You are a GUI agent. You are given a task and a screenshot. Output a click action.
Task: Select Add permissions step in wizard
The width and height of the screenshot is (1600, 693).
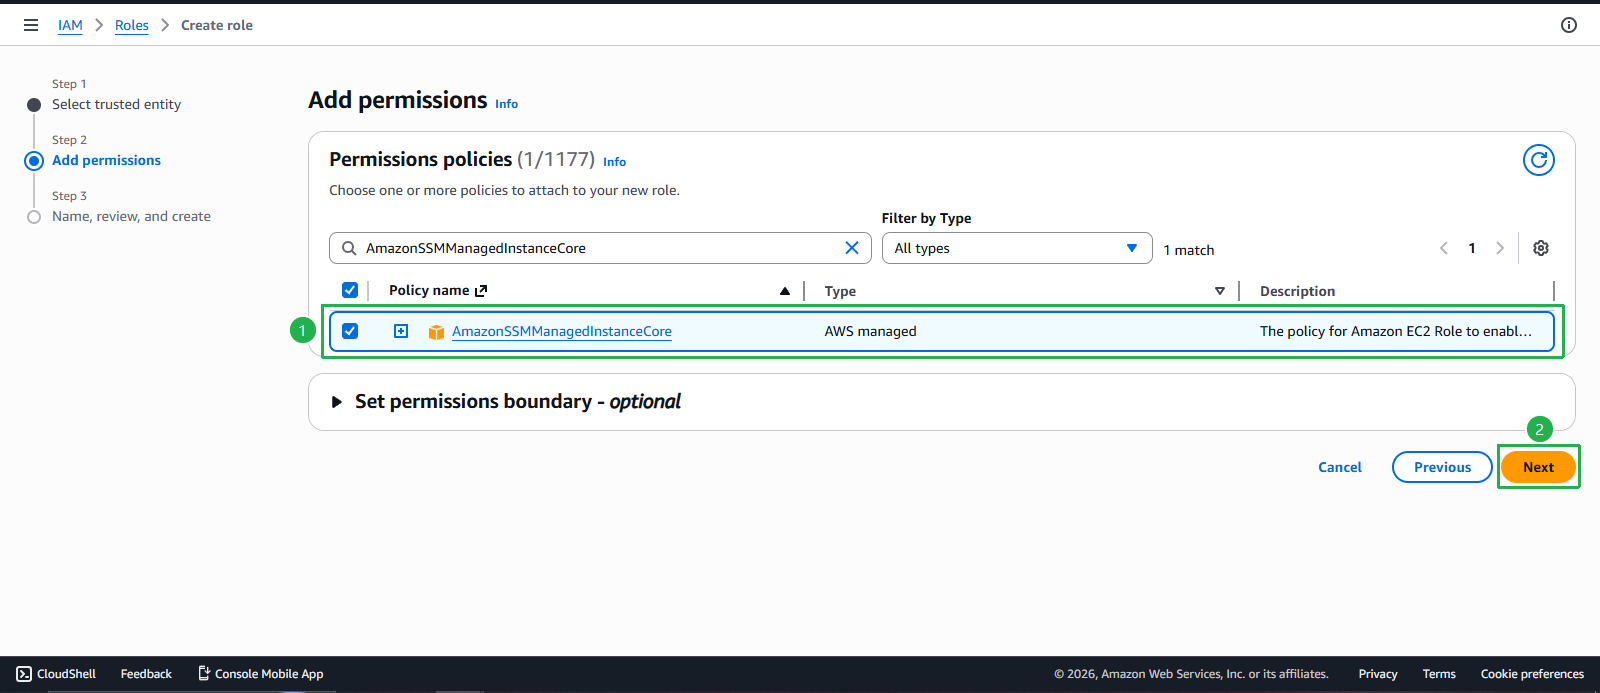click(x=106, y=160)
